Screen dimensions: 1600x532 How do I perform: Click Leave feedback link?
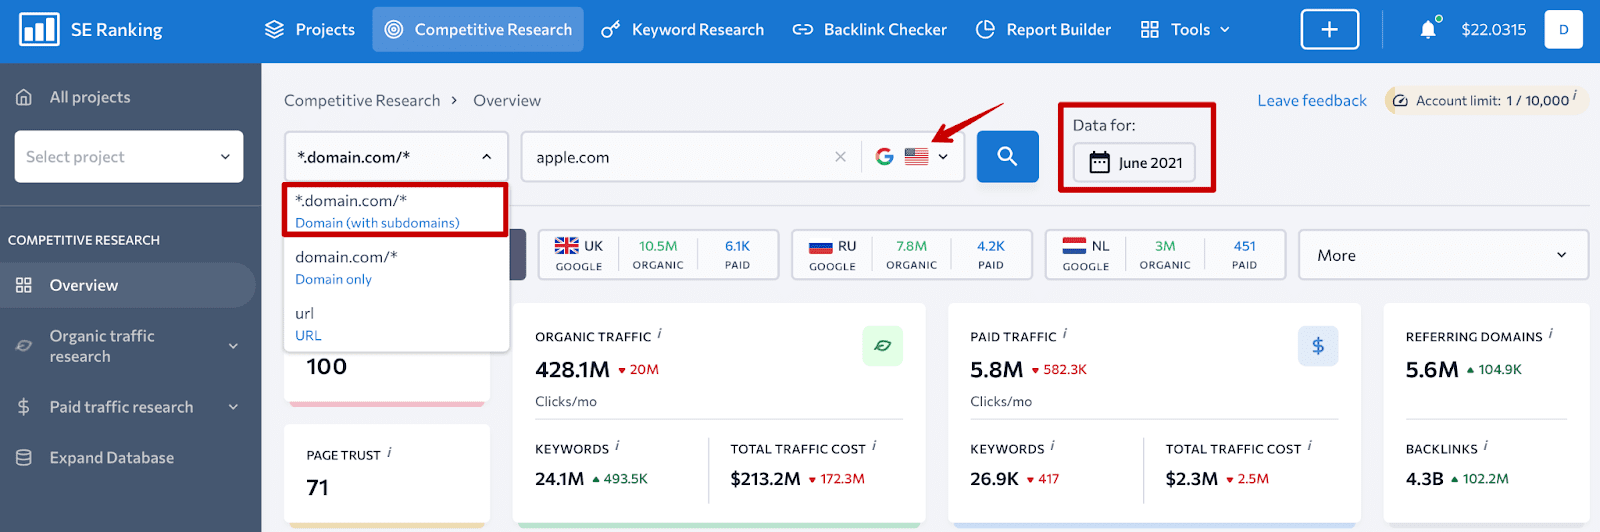[x=1312, y=101]
